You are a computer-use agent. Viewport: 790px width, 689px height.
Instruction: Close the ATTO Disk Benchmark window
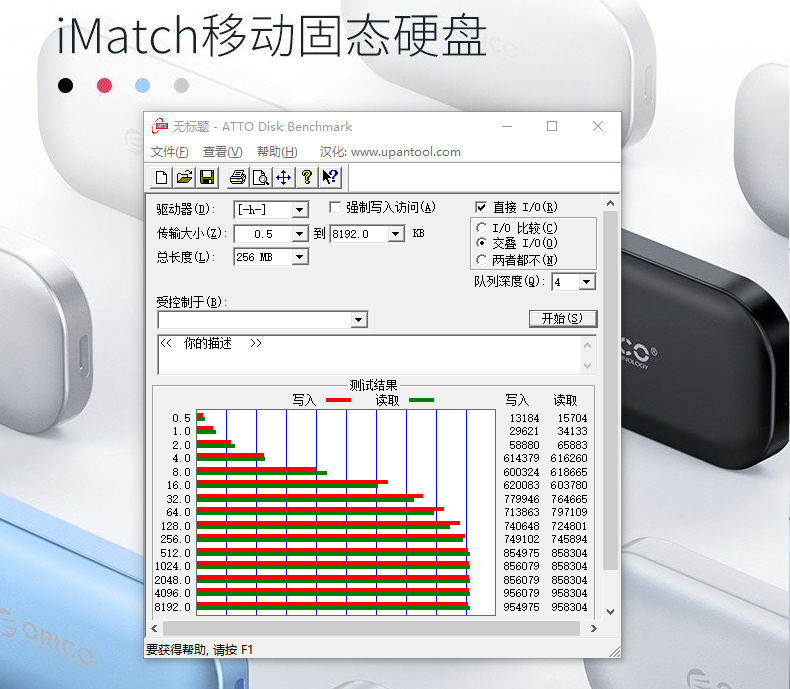click(598, 126)
